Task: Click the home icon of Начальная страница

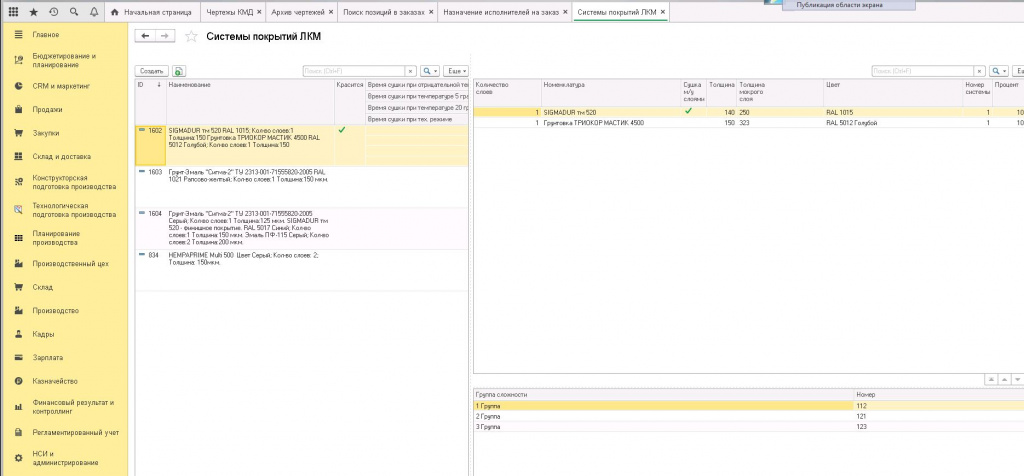Action: (116, 12)
